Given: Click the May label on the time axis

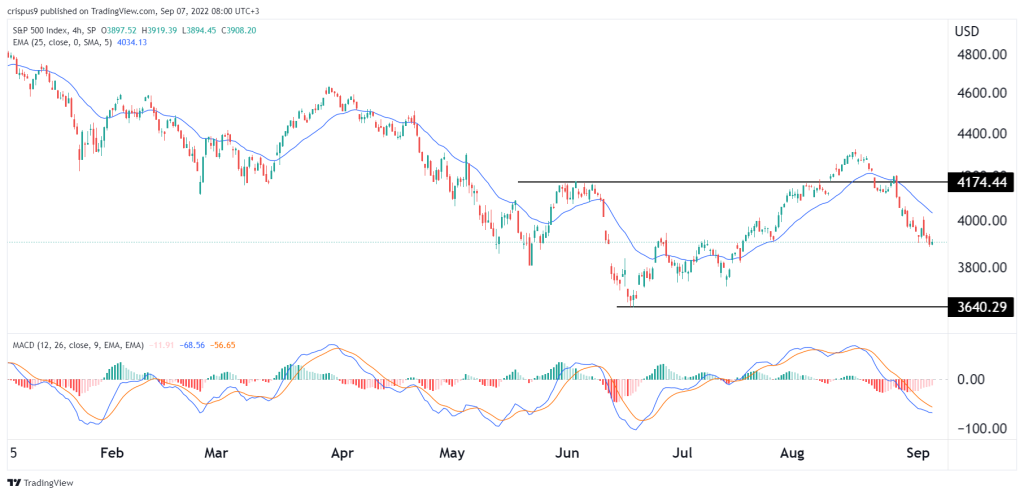Looking at the screenshot, I should (x=452, y=452).
